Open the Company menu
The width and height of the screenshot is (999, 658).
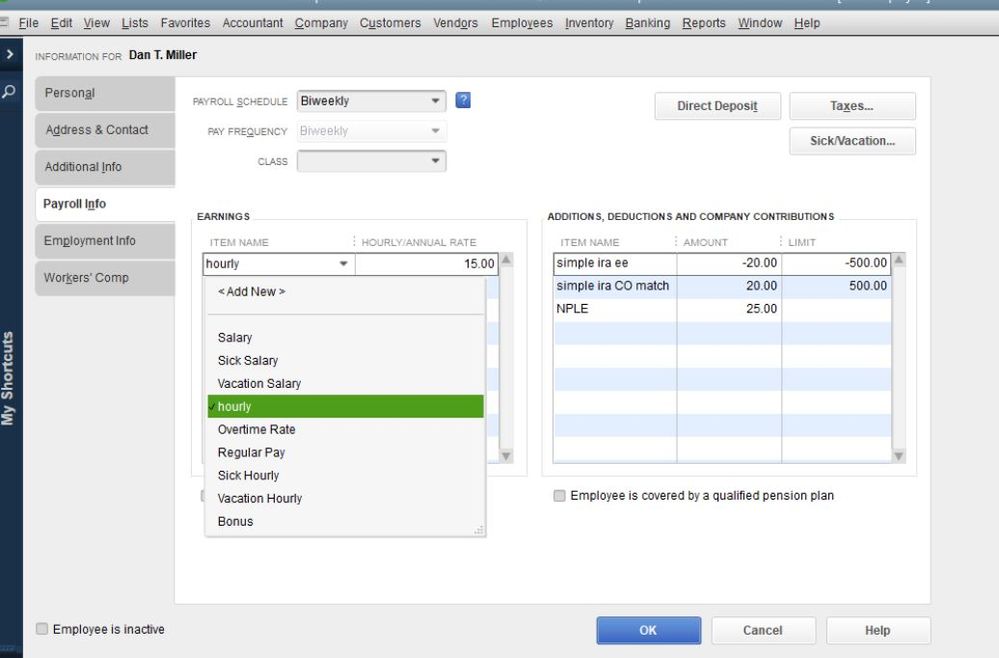click(x=321, y=23)
